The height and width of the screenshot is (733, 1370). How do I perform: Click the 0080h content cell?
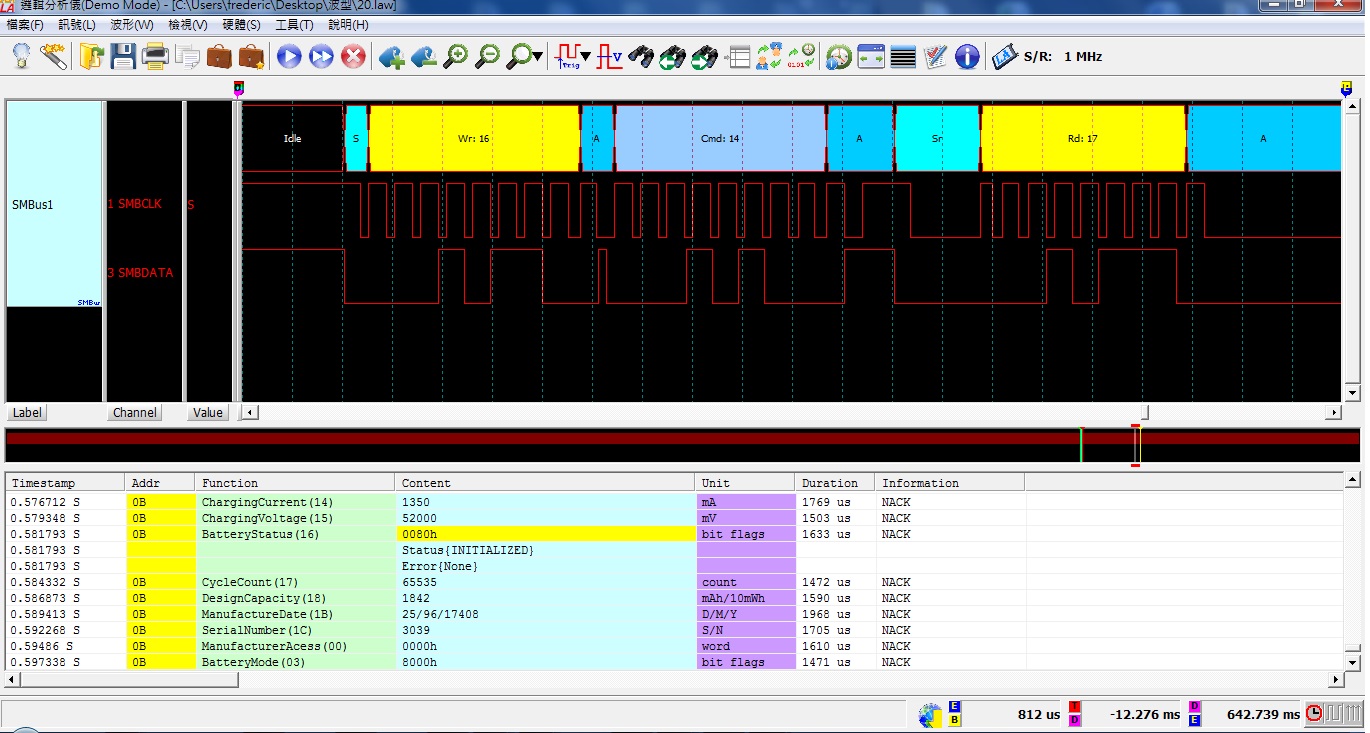point(545,534)
